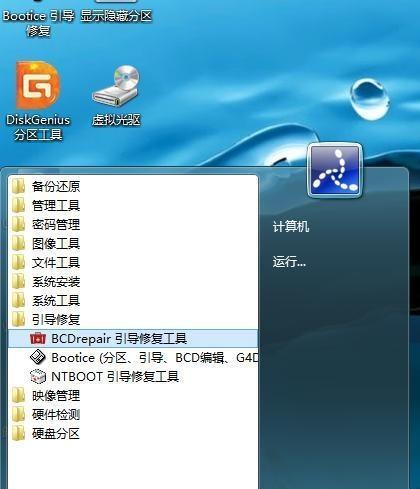Click the red toolbox icon beside BCDrepair
Image resolution: width=420 pixels, height=489 pixels.
pos(38,339)
